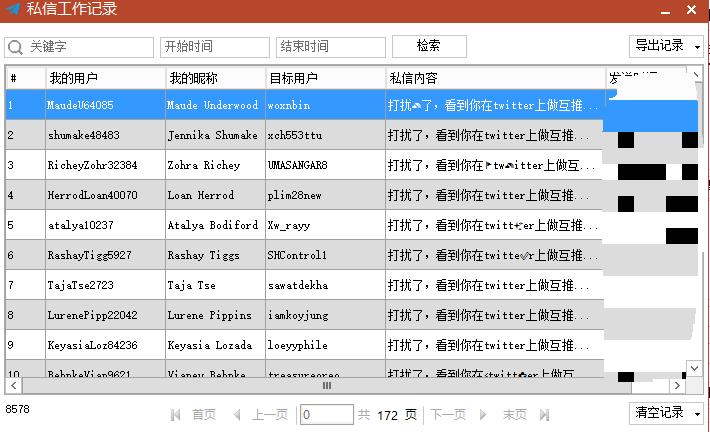The width and height of the screenshot is (710, 432).
Task: Open the 清空记录 clear dropdown
Action: tap(667, 413)
